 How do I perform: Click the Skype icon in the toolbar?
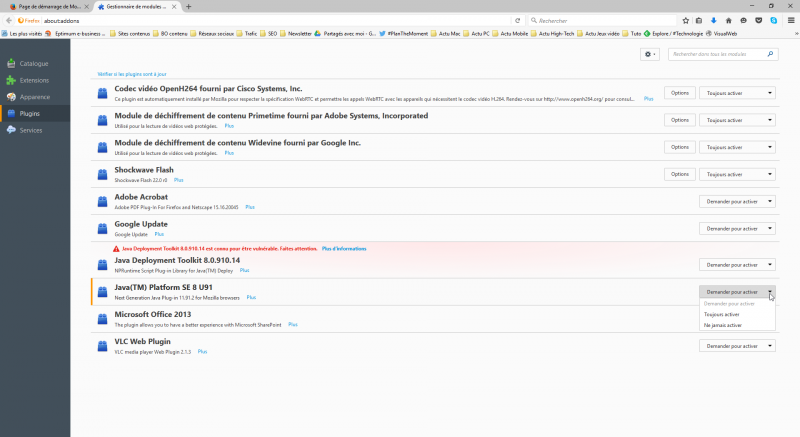[773, 20]
